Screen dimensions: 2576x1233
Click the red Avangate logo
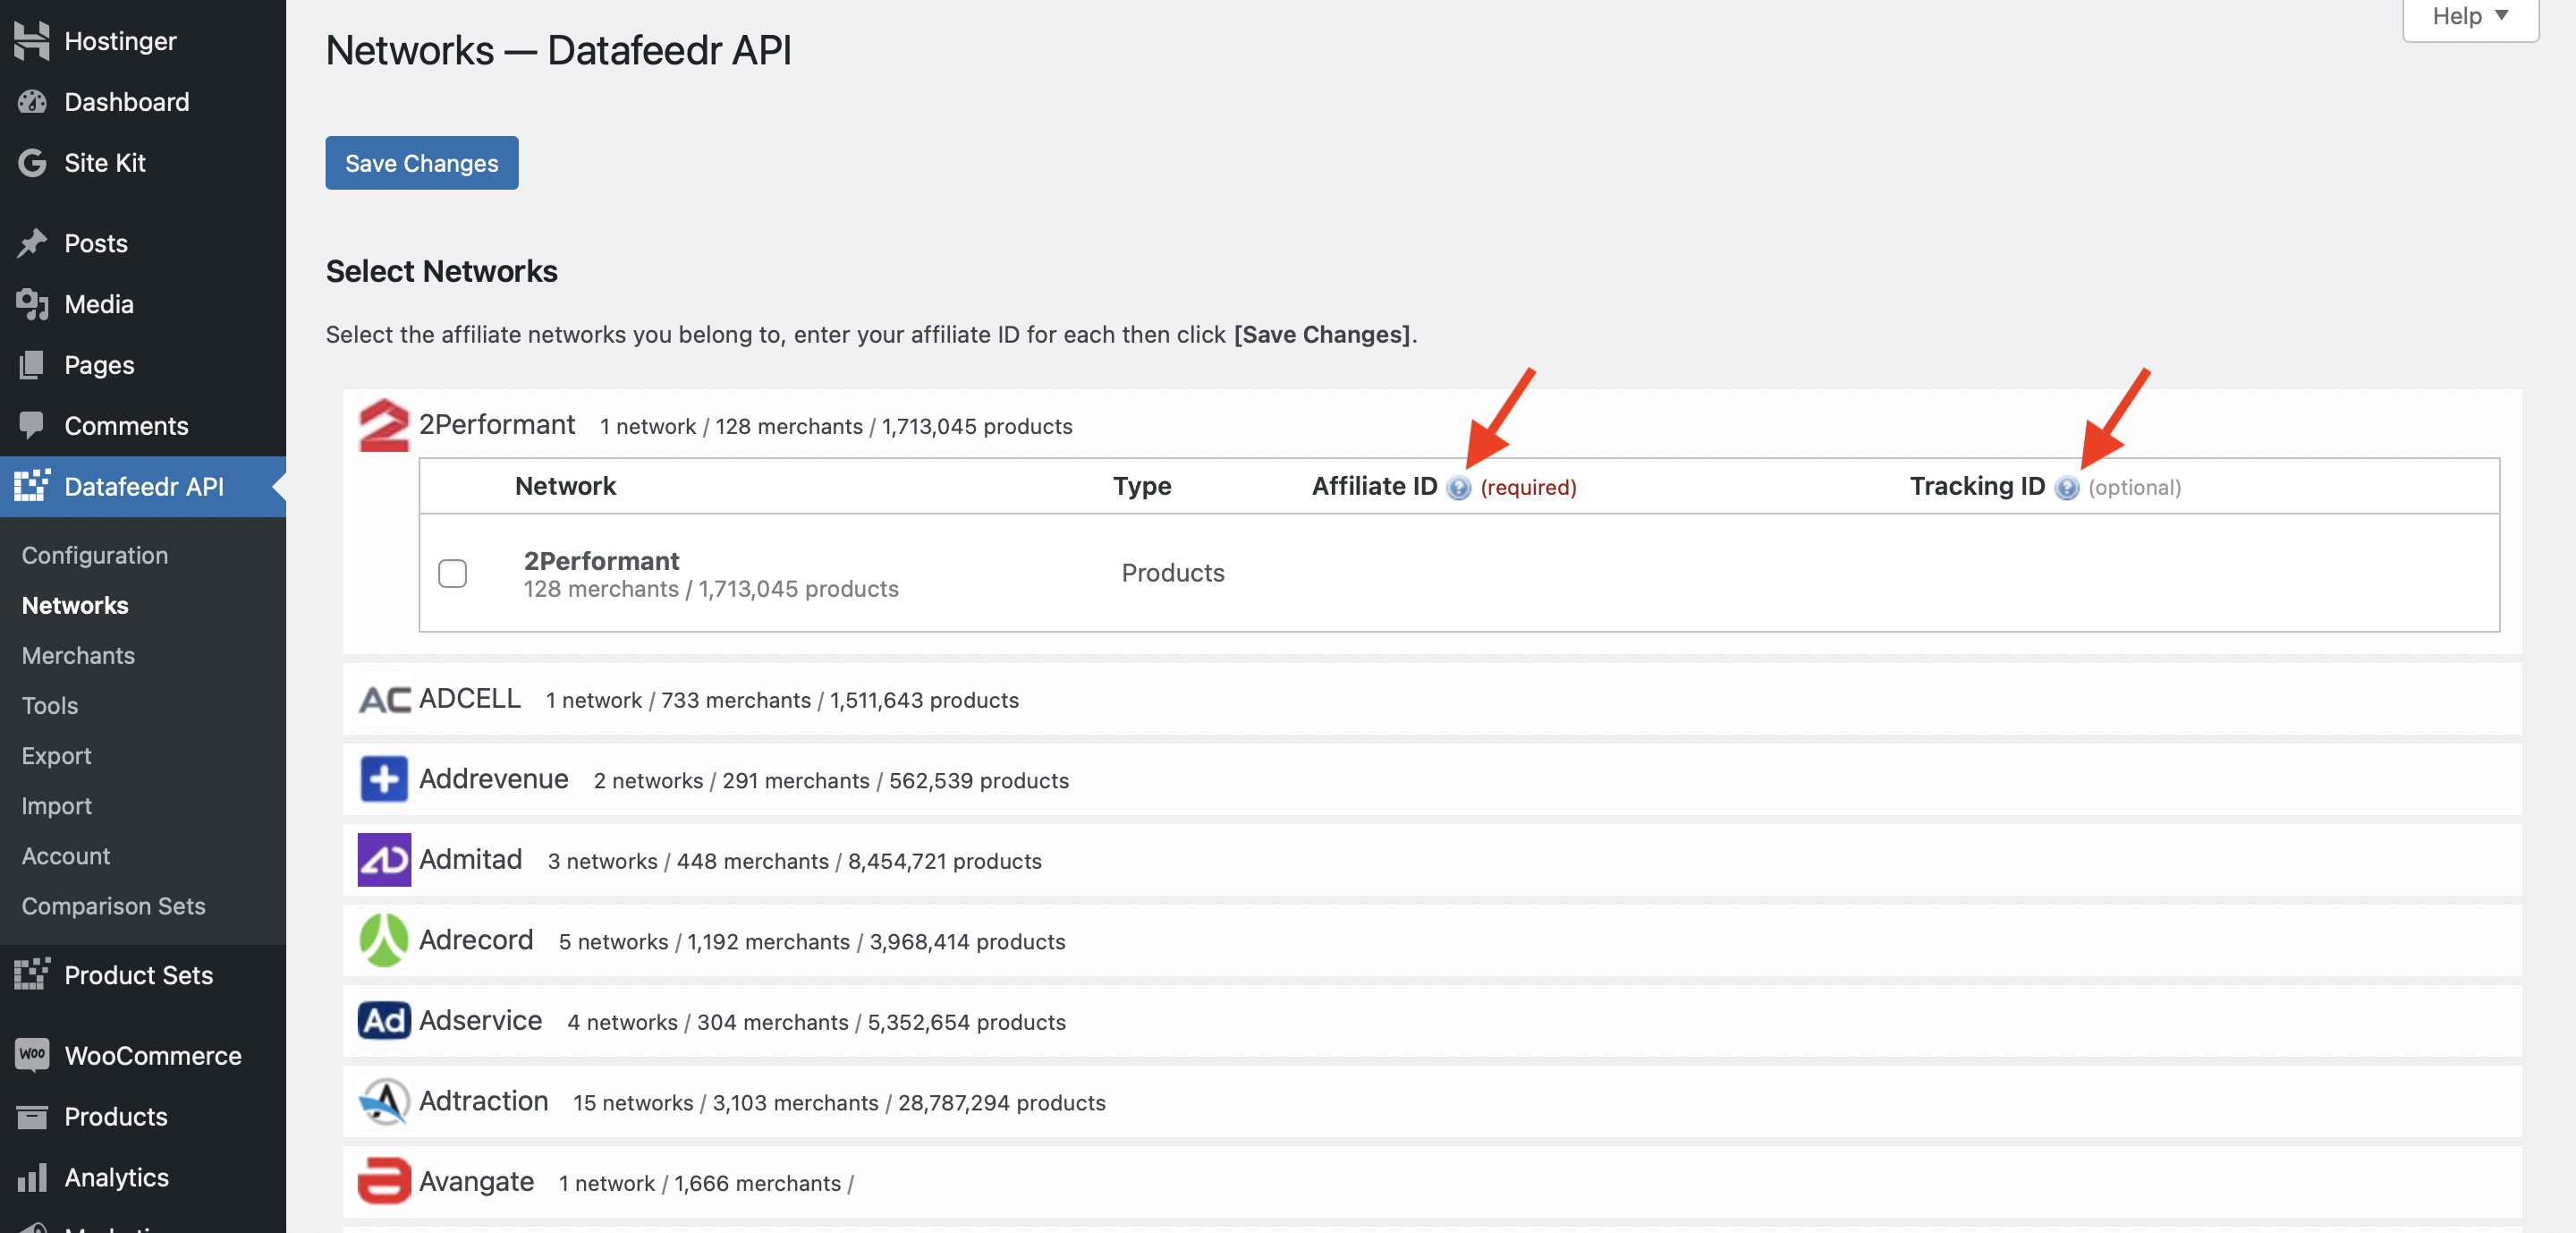click(384, 1181)
